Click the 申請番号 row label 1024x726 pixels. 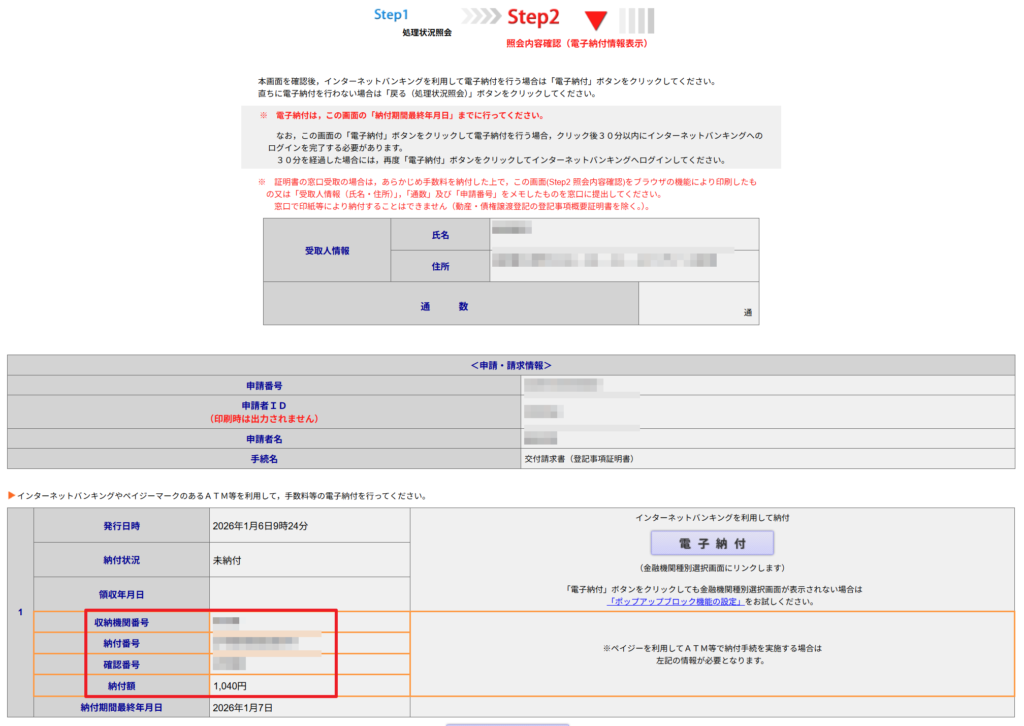(x=264, y=385)
